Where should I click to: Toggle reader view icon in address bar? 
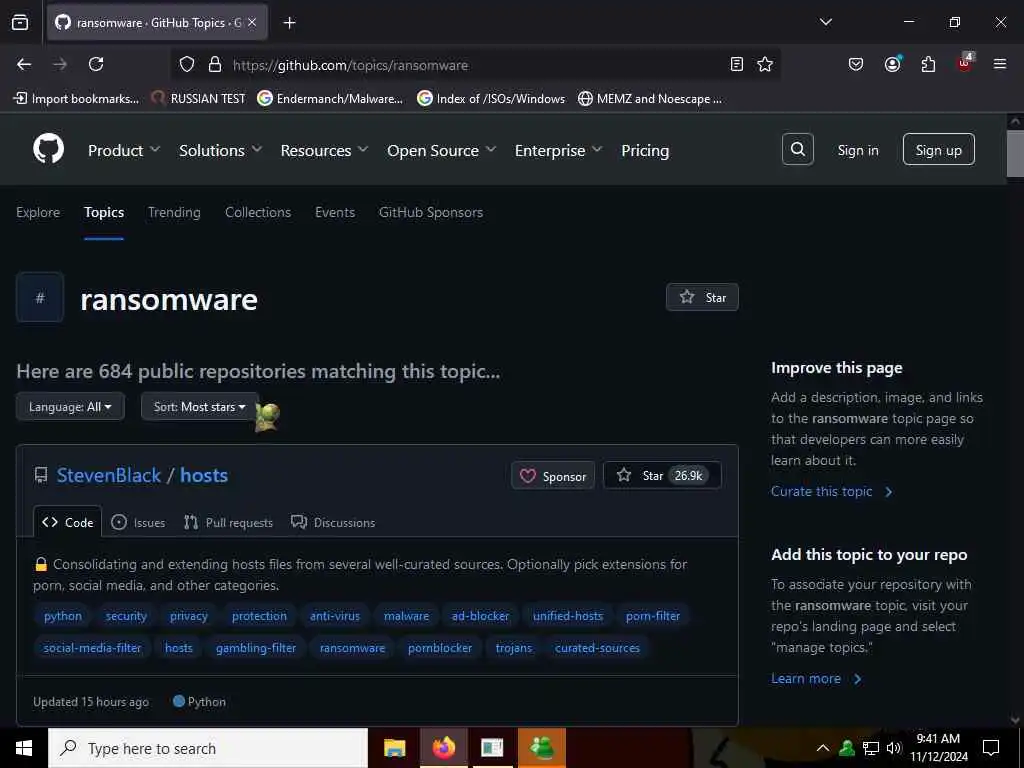pos(737,64)
